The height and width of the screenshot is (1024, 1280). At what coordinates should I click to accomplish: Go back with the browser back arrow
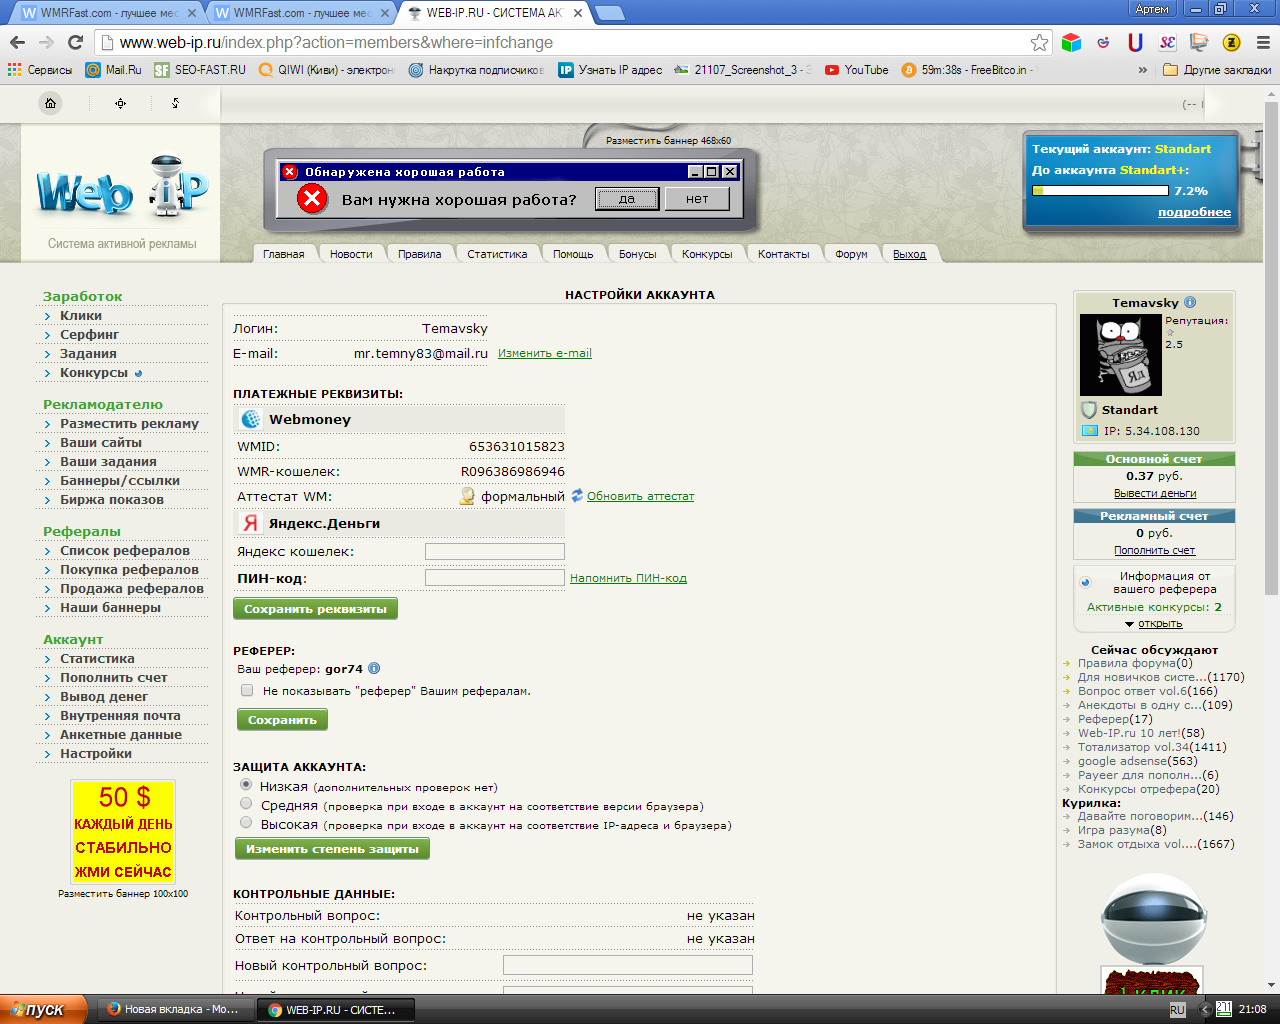pos(17,42)
